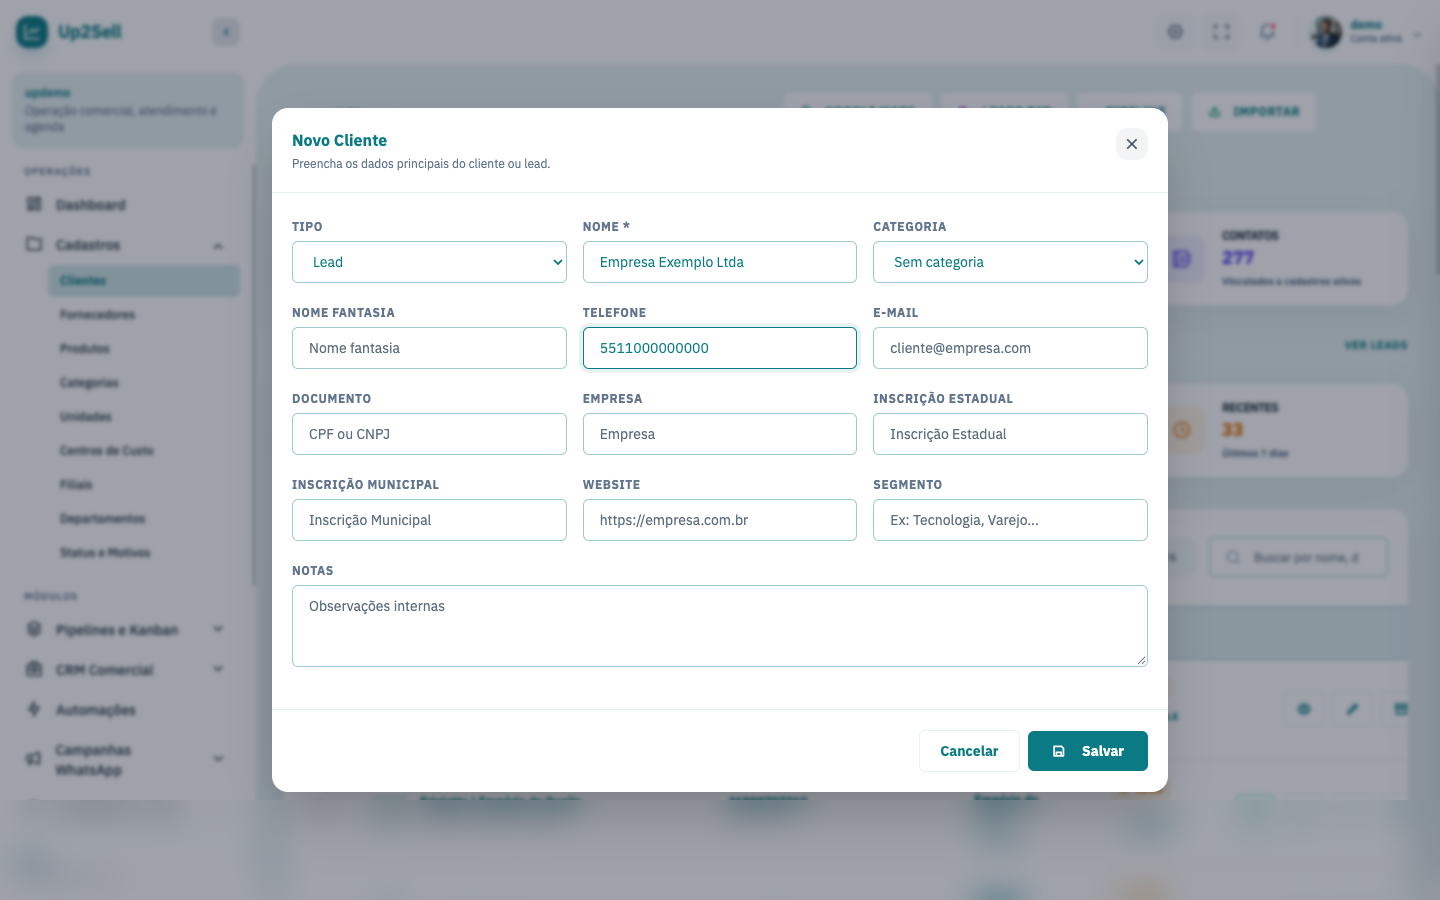
Task: Open Categorias sidebar item
Action: (144, 383)
